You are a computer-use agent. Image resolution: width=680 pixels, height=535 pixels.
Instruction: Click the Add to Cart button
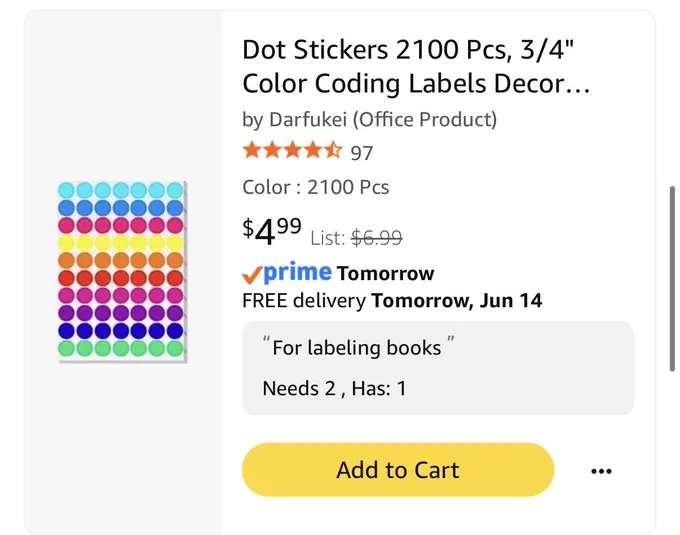click(398, 470)
